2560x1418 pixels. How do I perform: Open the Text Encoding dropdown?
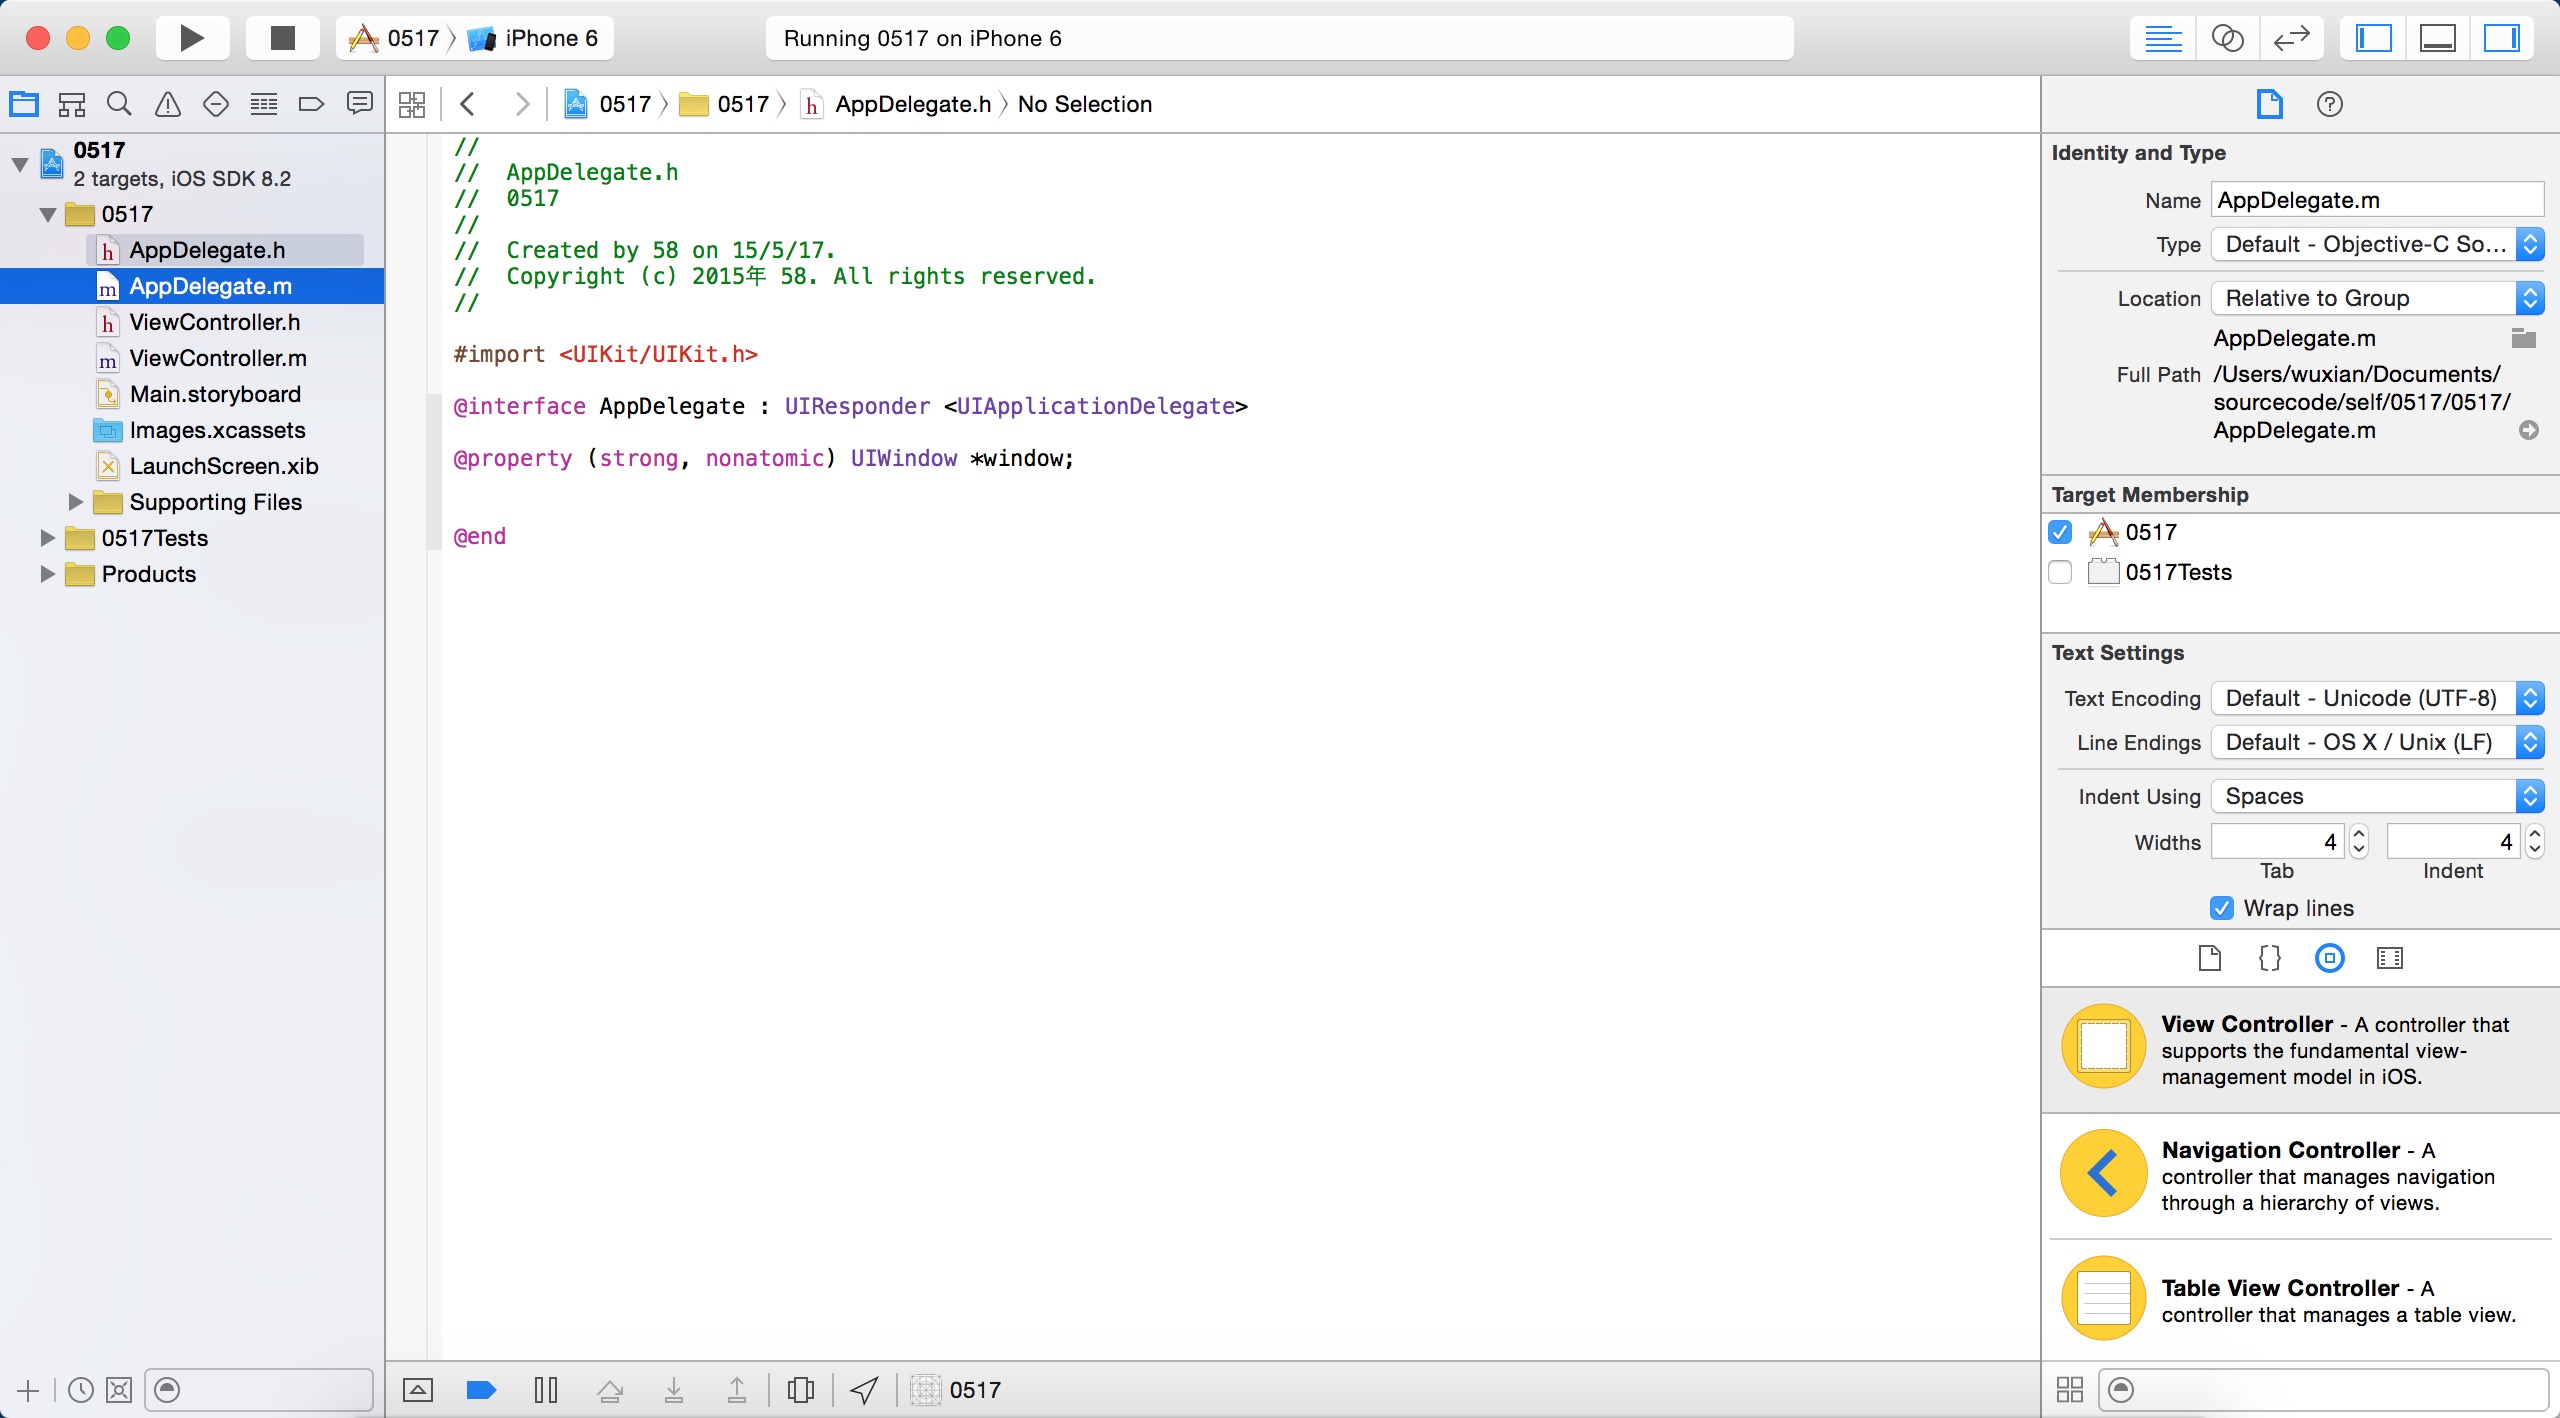click(2376, 698)
